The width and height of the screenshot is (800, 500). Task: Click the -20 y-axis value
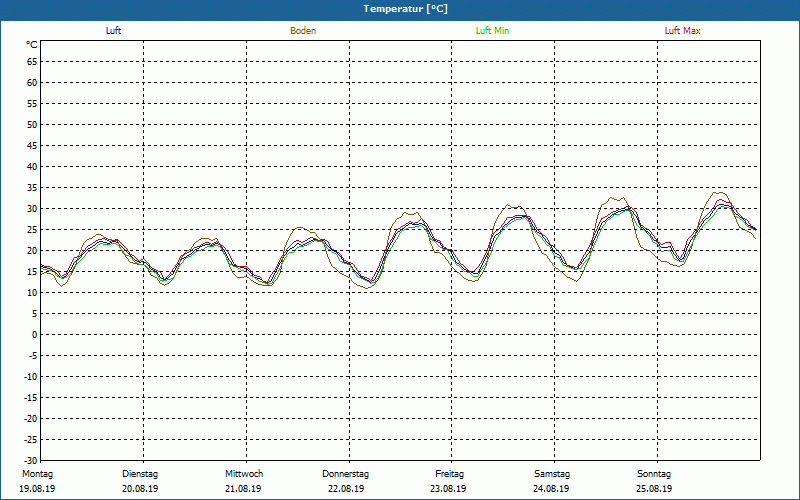[31, 418]
